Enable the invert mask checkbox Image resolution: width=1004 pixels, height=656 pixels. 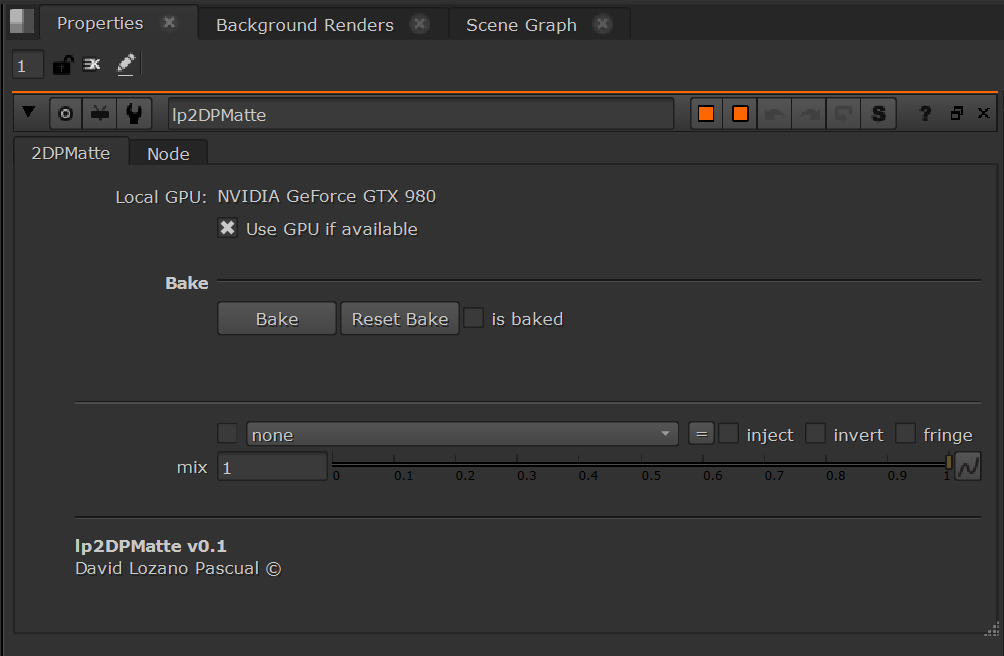(x=816, y=434)
